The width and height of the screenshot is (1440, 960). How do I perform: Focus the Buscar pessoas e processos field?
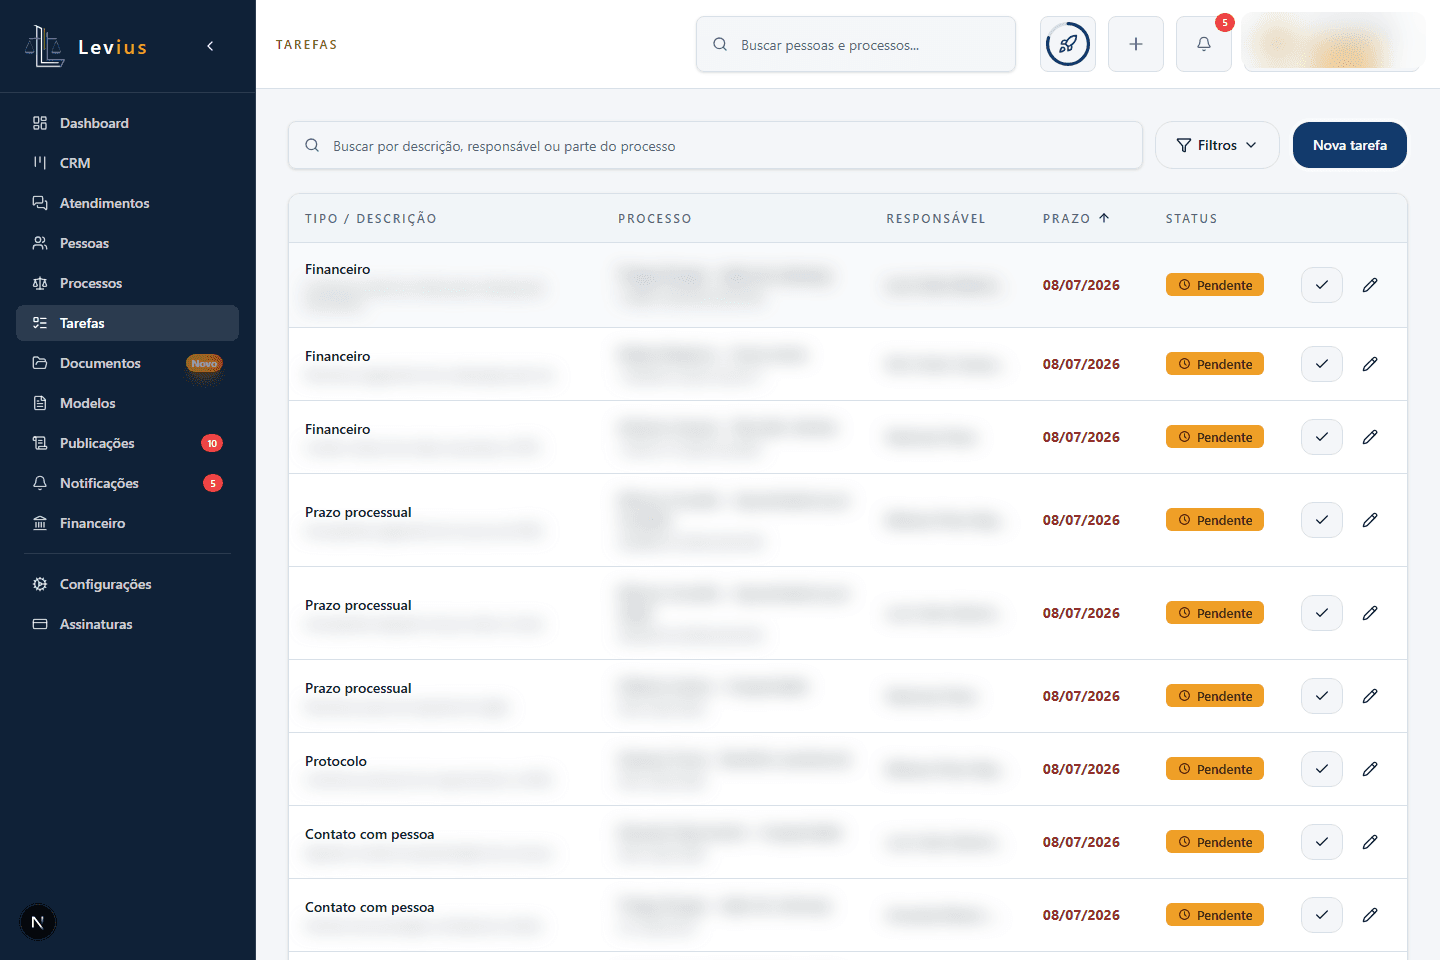856,44
